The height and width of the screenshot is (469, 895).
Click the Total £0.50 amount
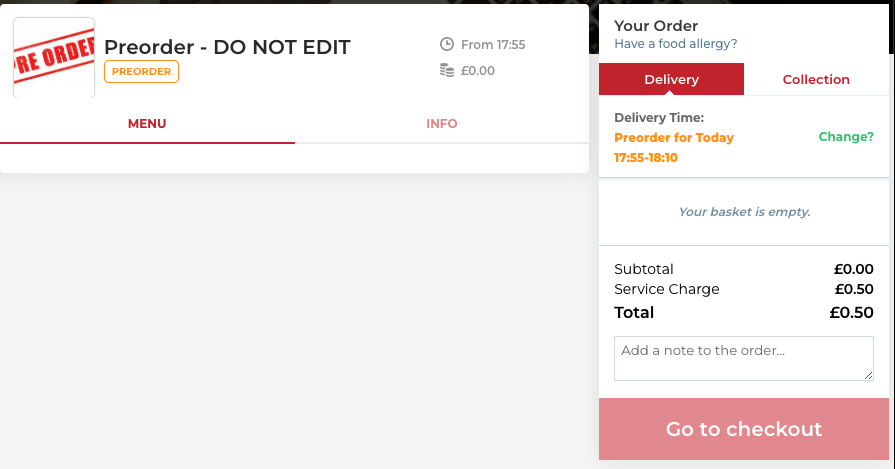click(x=852, y=313)
